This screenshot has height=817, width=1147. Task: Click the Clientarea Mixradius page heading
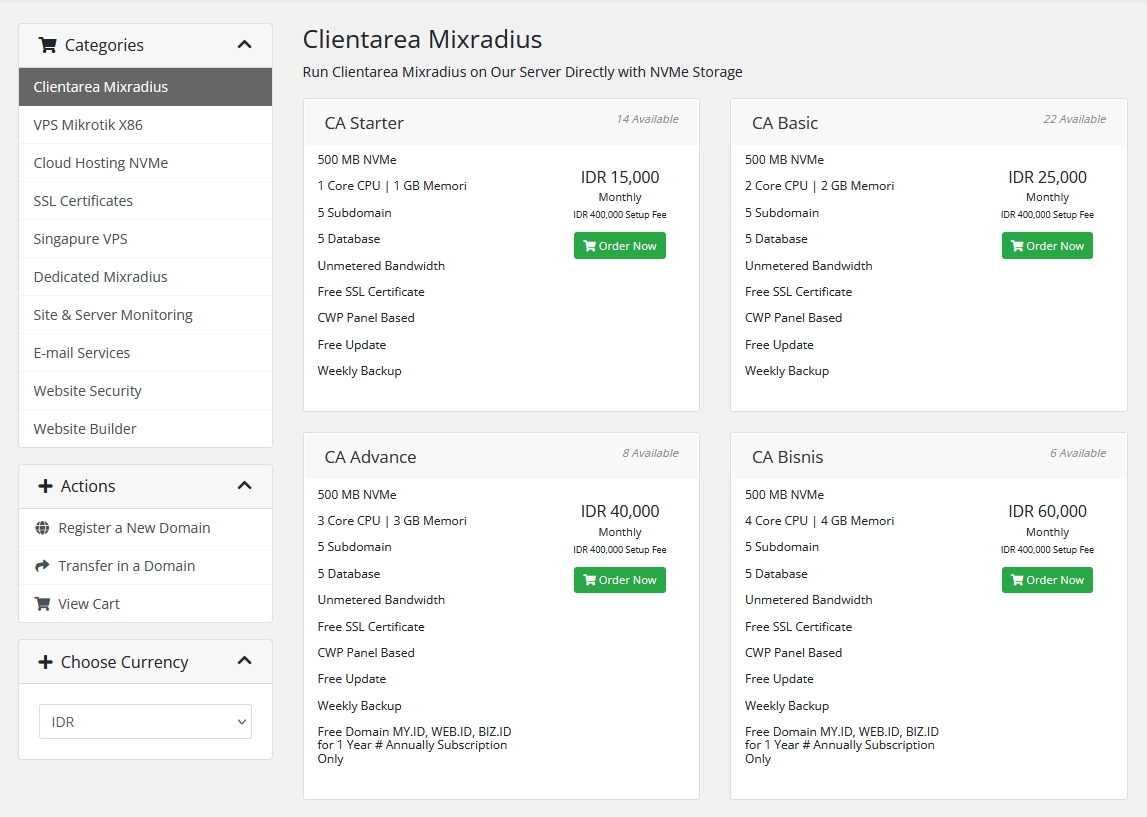click(x=422, y=39)
